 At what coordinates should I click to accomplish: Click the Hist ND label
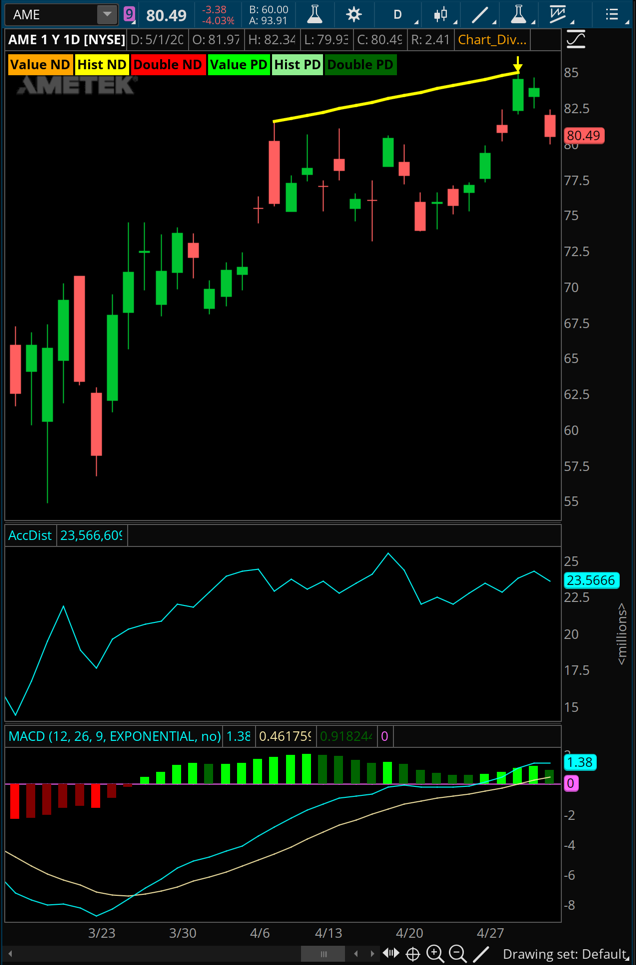click(102, 65)
